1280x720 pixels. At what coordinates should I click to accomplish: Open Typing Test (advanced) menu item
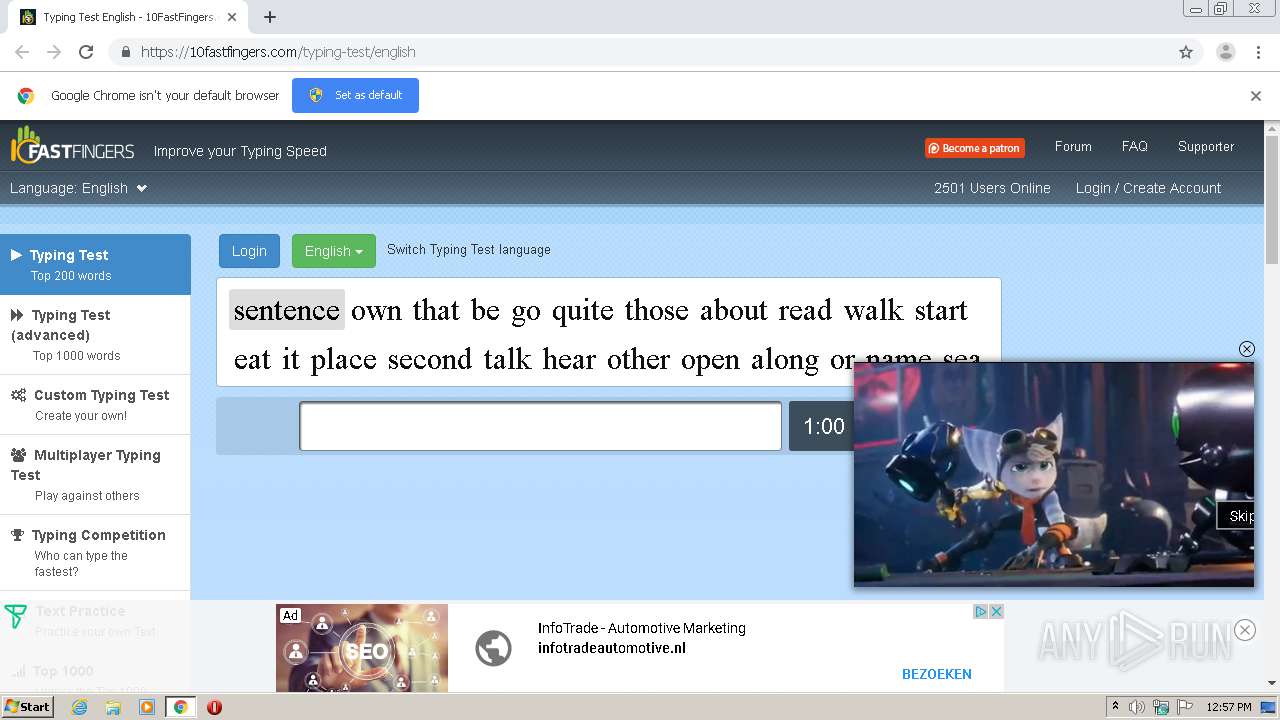pos(95,335)
